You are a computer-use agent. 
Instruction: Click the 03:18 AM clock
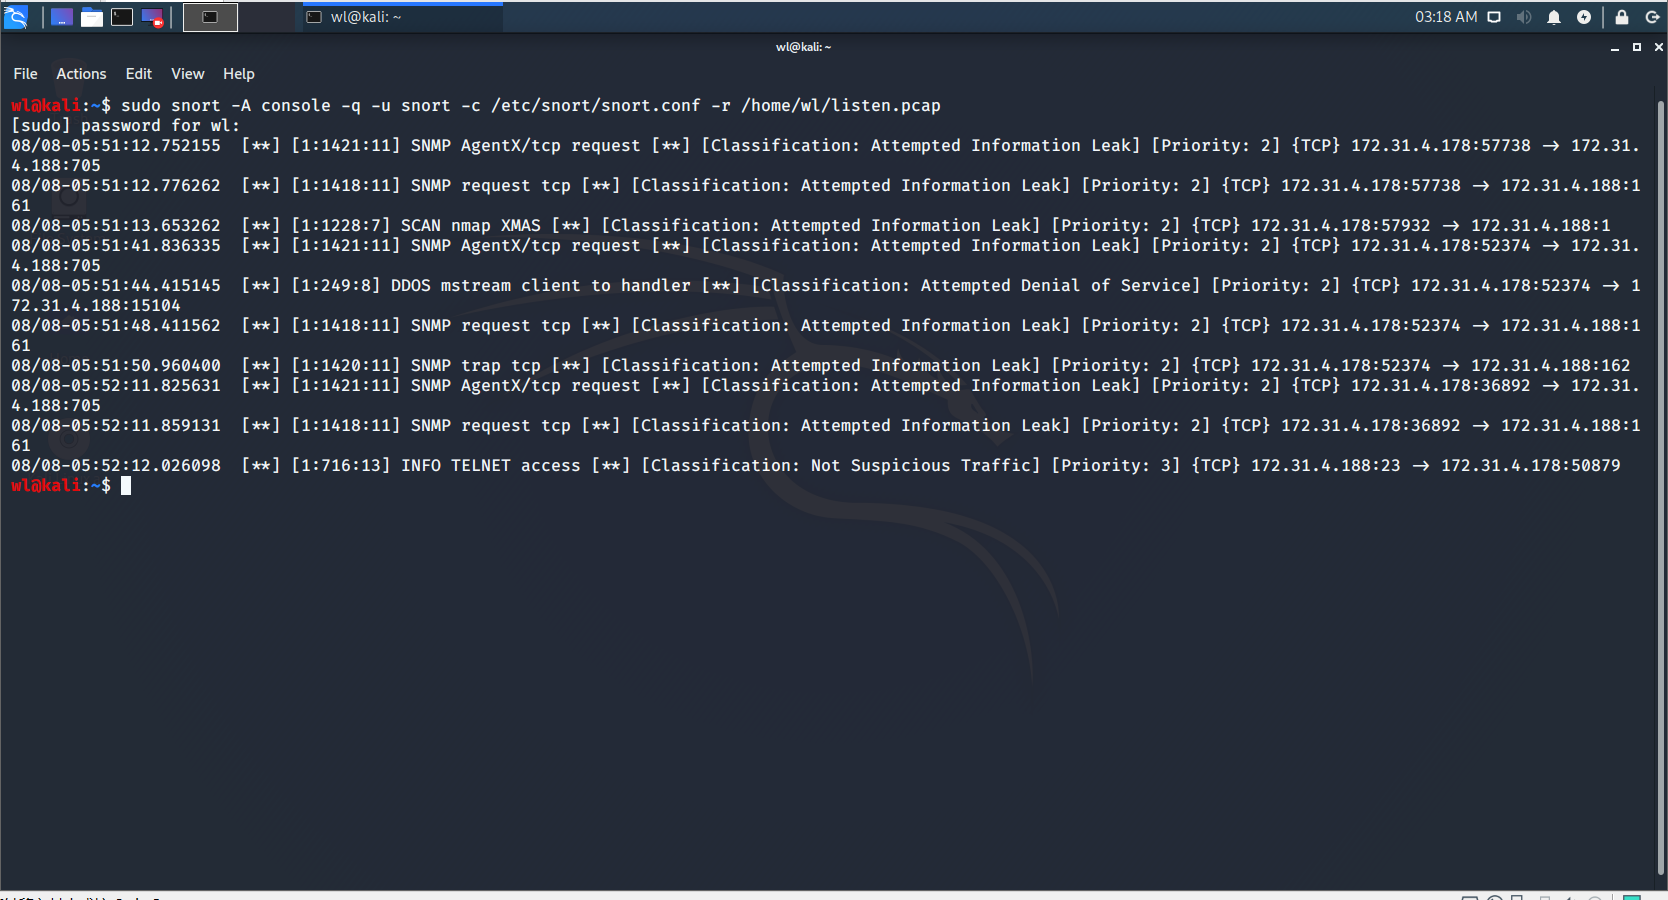[x=1446, y=17]
